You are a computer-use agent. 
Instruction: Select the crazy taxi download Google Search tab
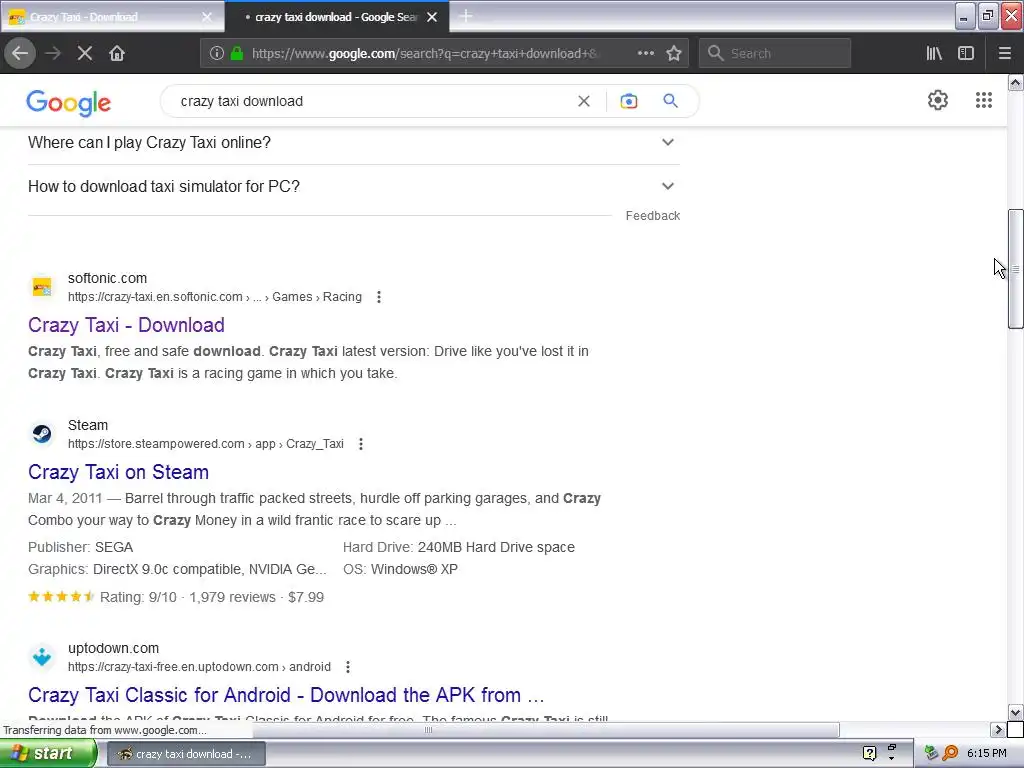click(x=336, y=17)
